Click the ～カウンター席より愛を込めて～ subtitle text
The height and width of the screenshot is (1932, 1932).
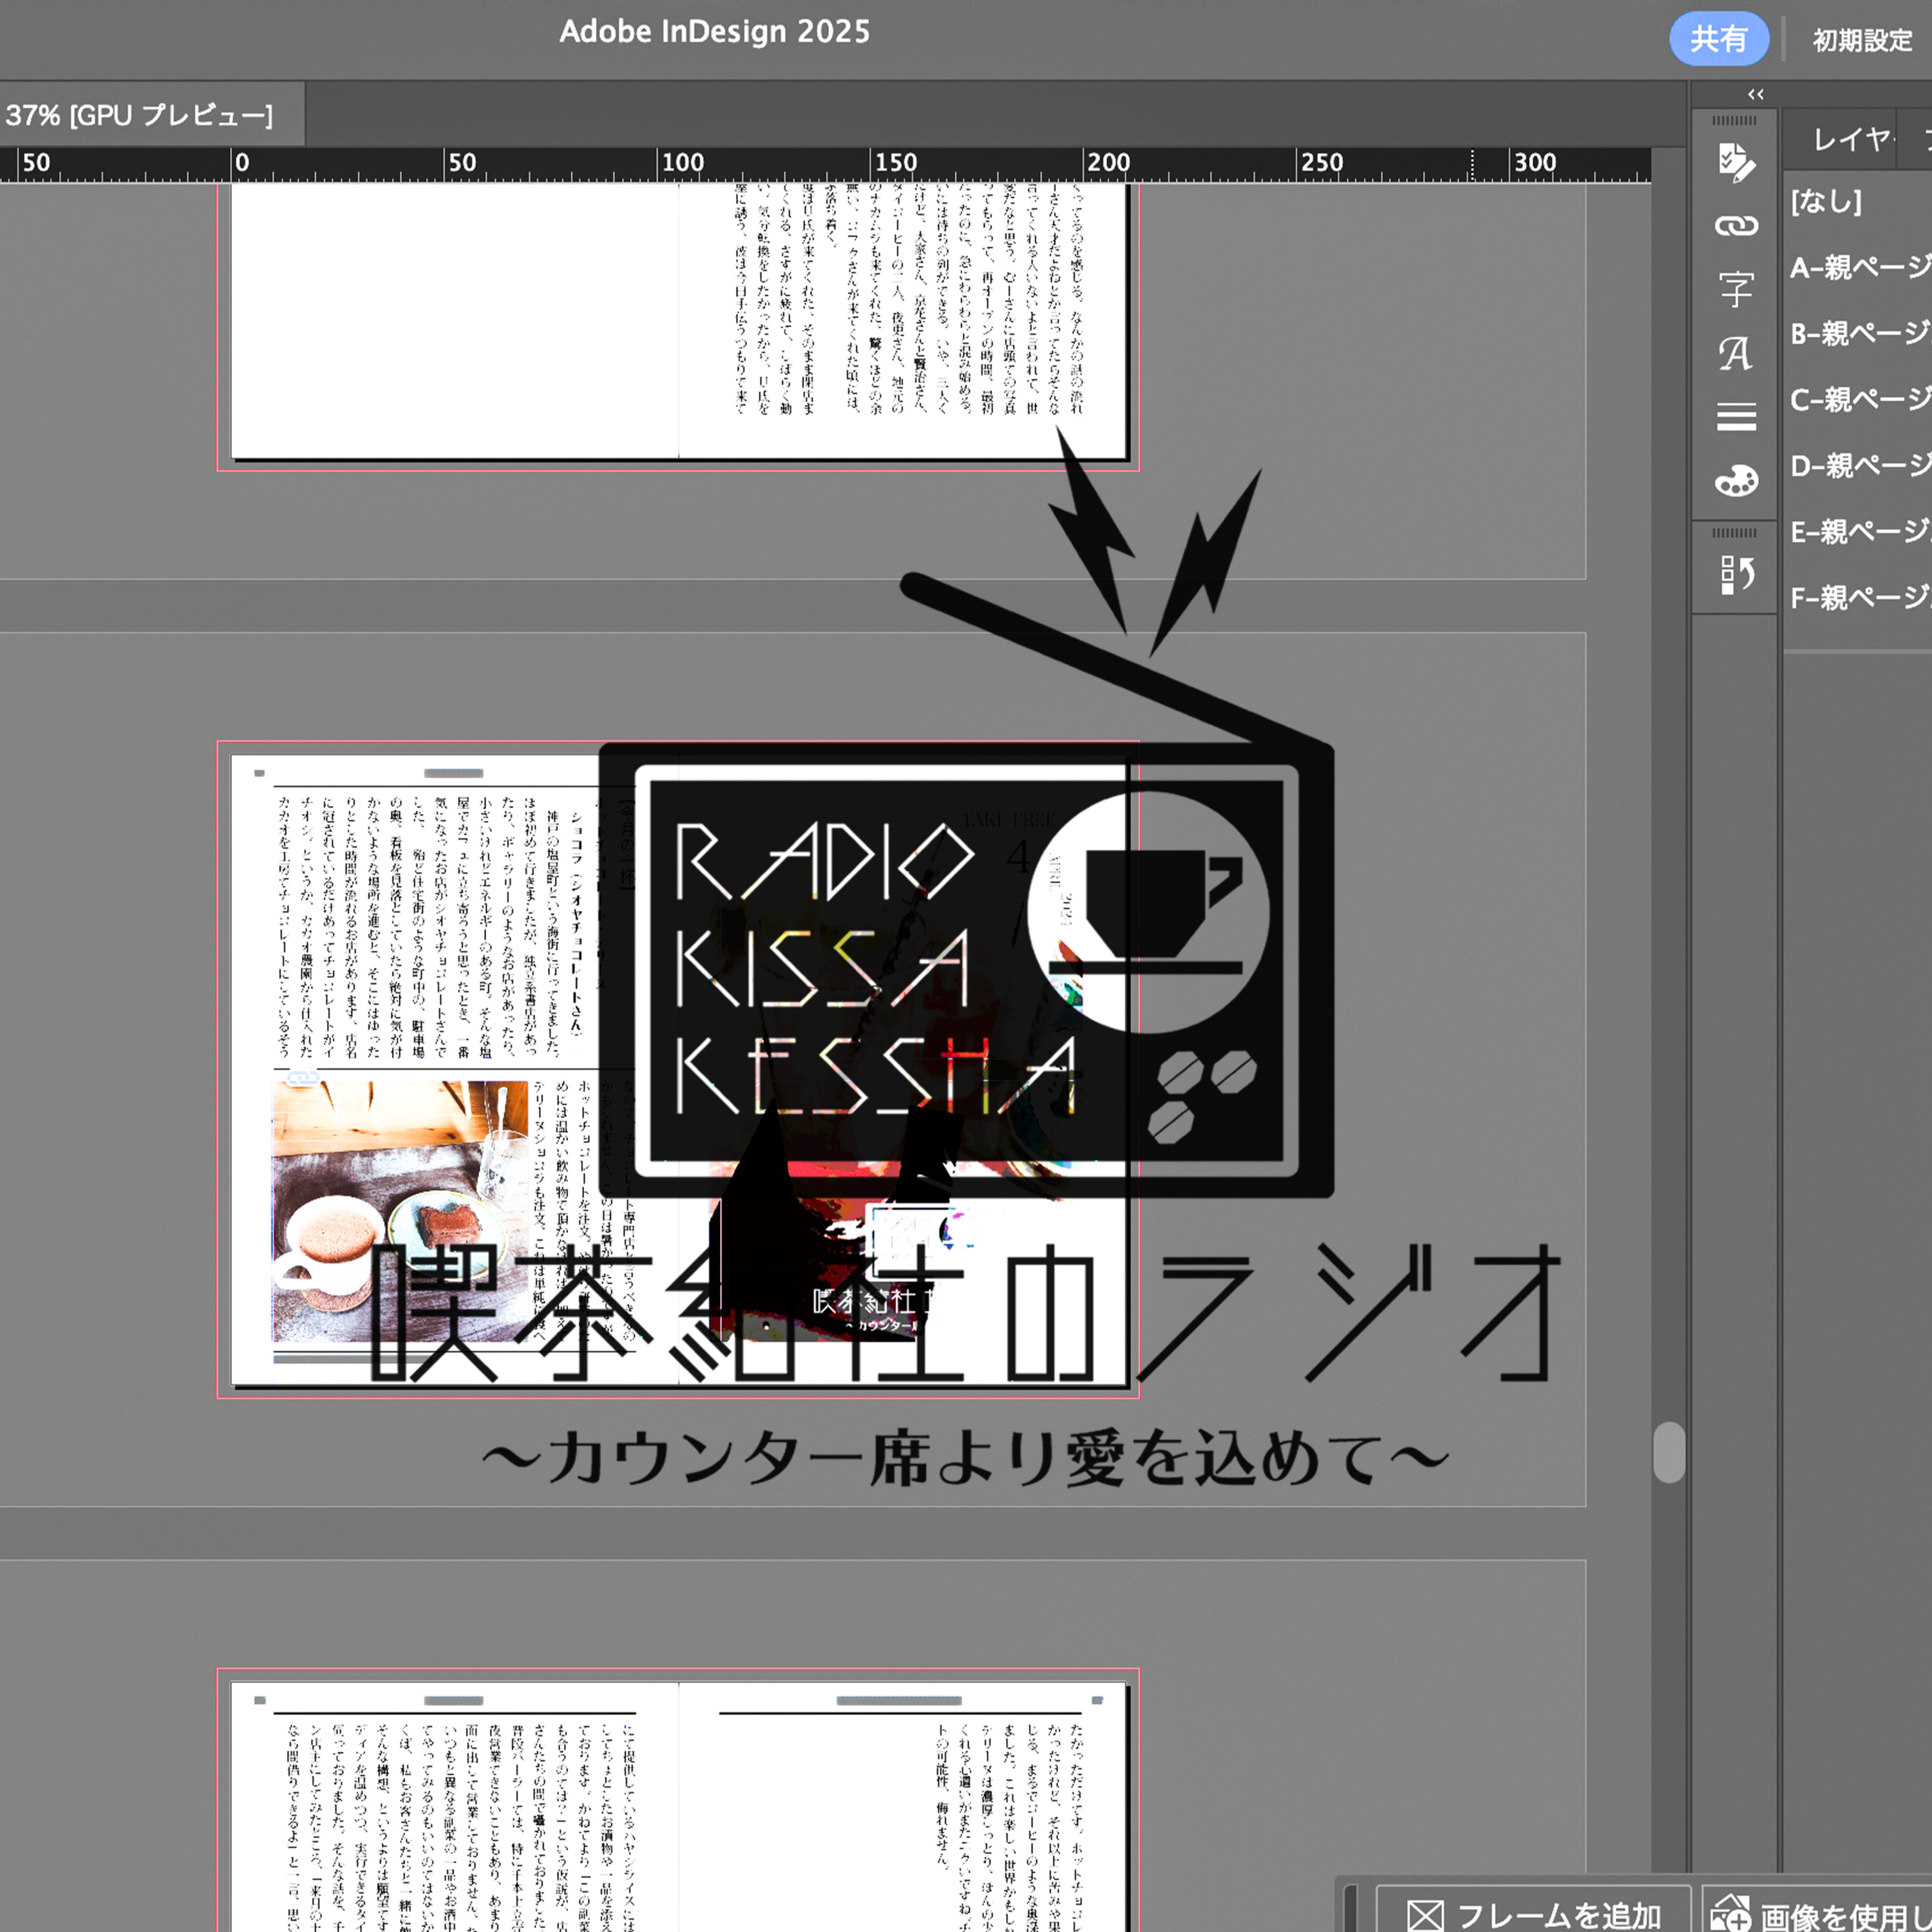click(965, 1457)
